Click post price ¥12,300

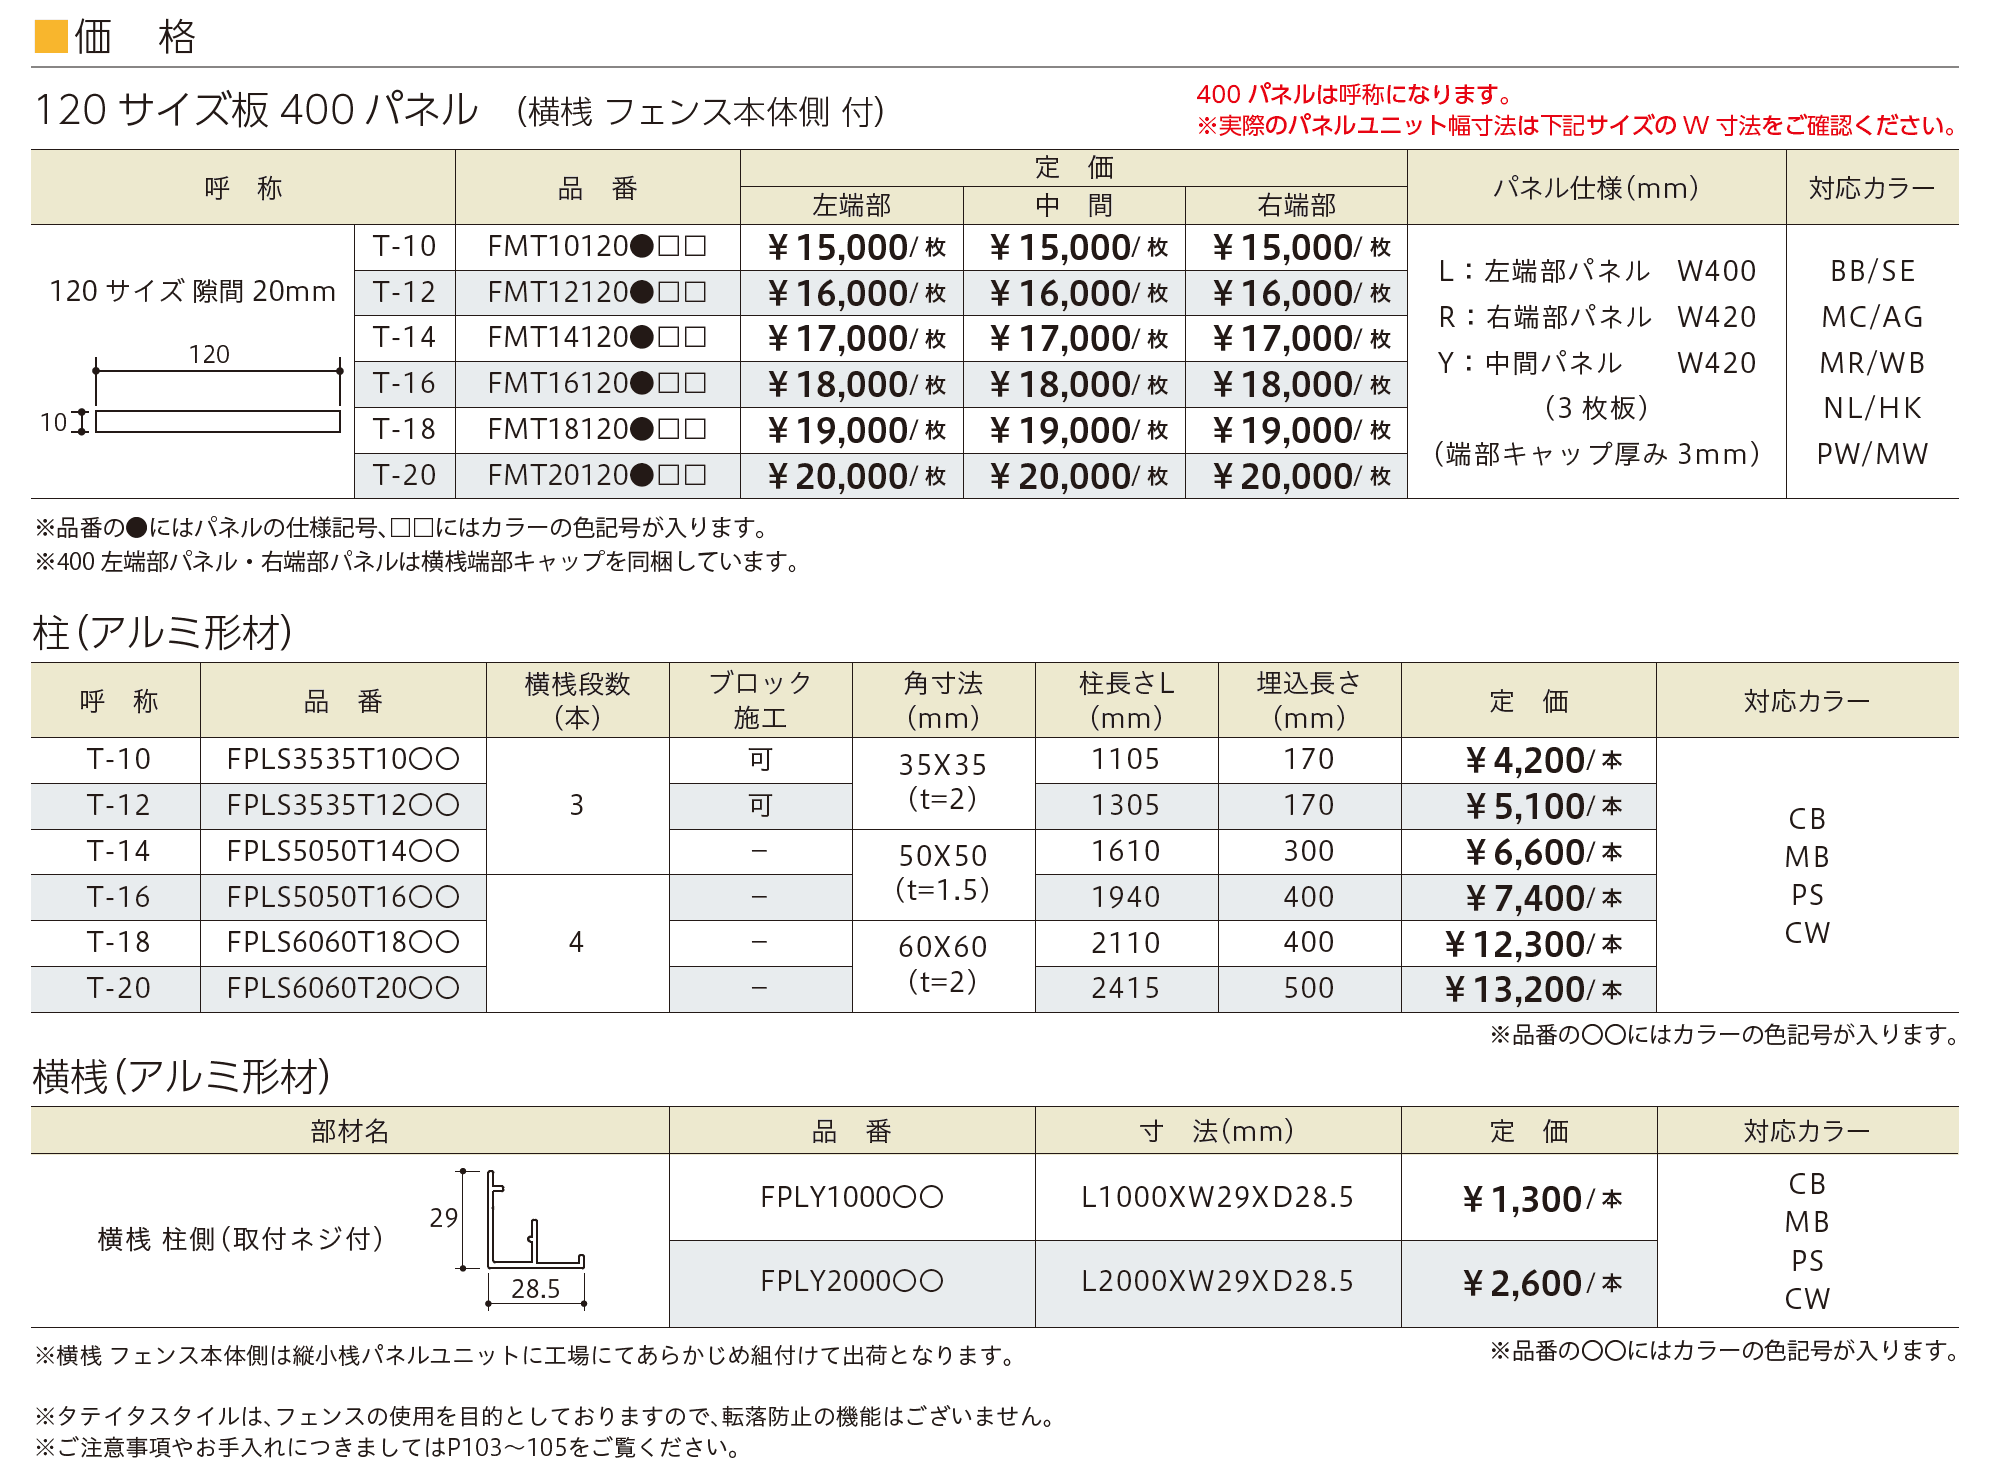point(1533,944)
